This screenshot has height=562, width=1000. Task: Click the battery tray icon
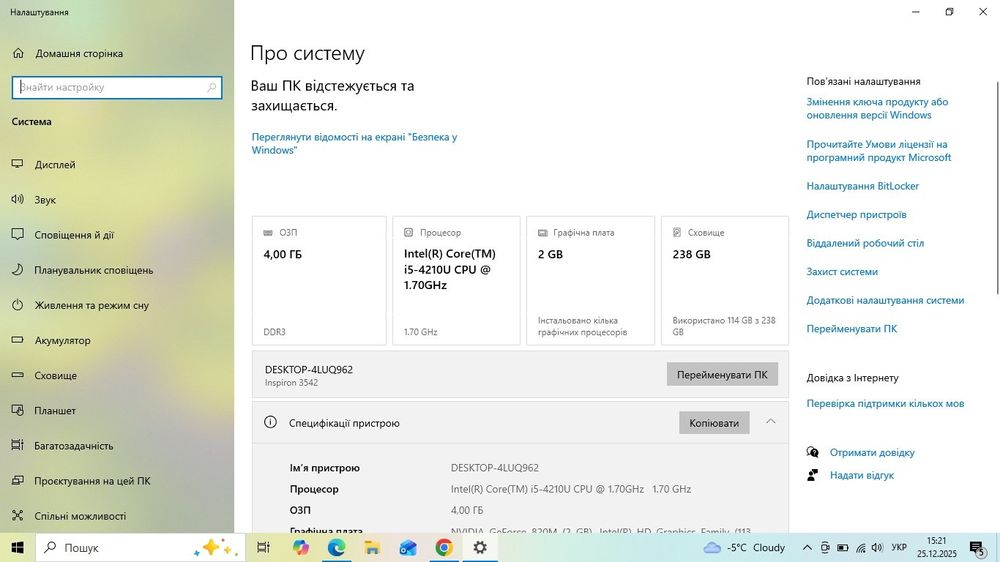click(842, 547)
